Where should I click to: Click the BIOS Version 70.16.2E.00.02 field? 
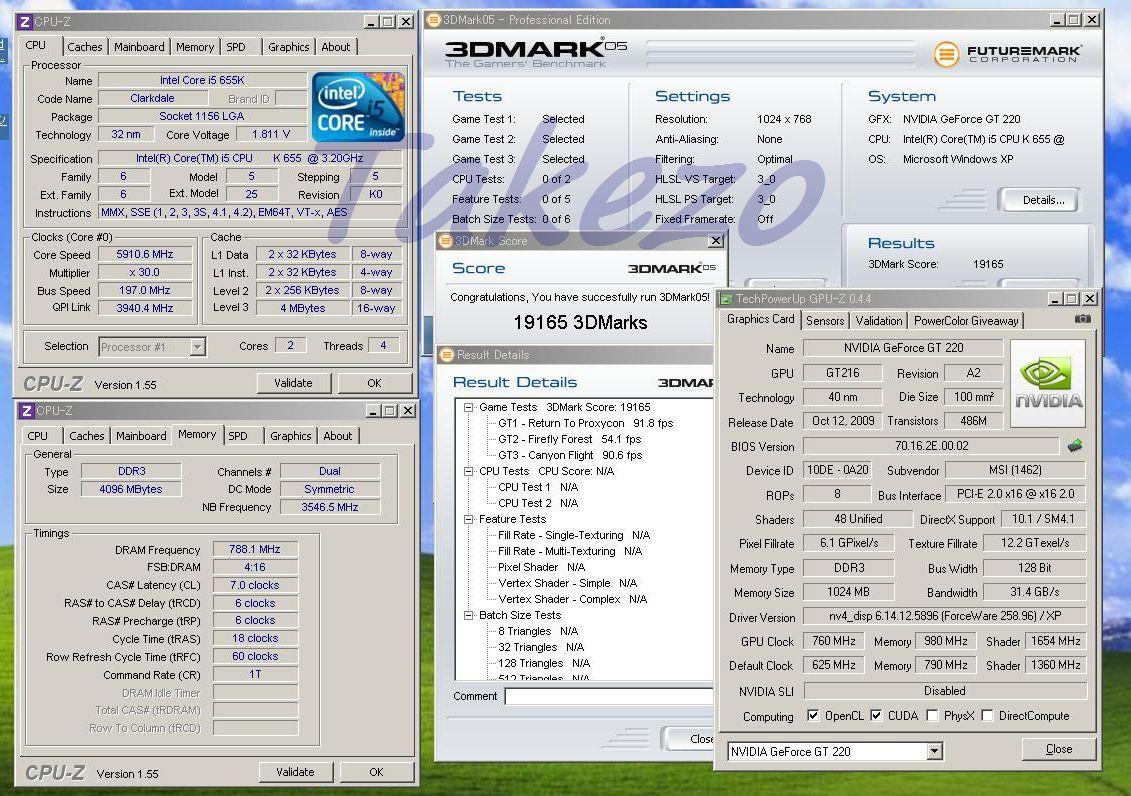pos(931,446)
